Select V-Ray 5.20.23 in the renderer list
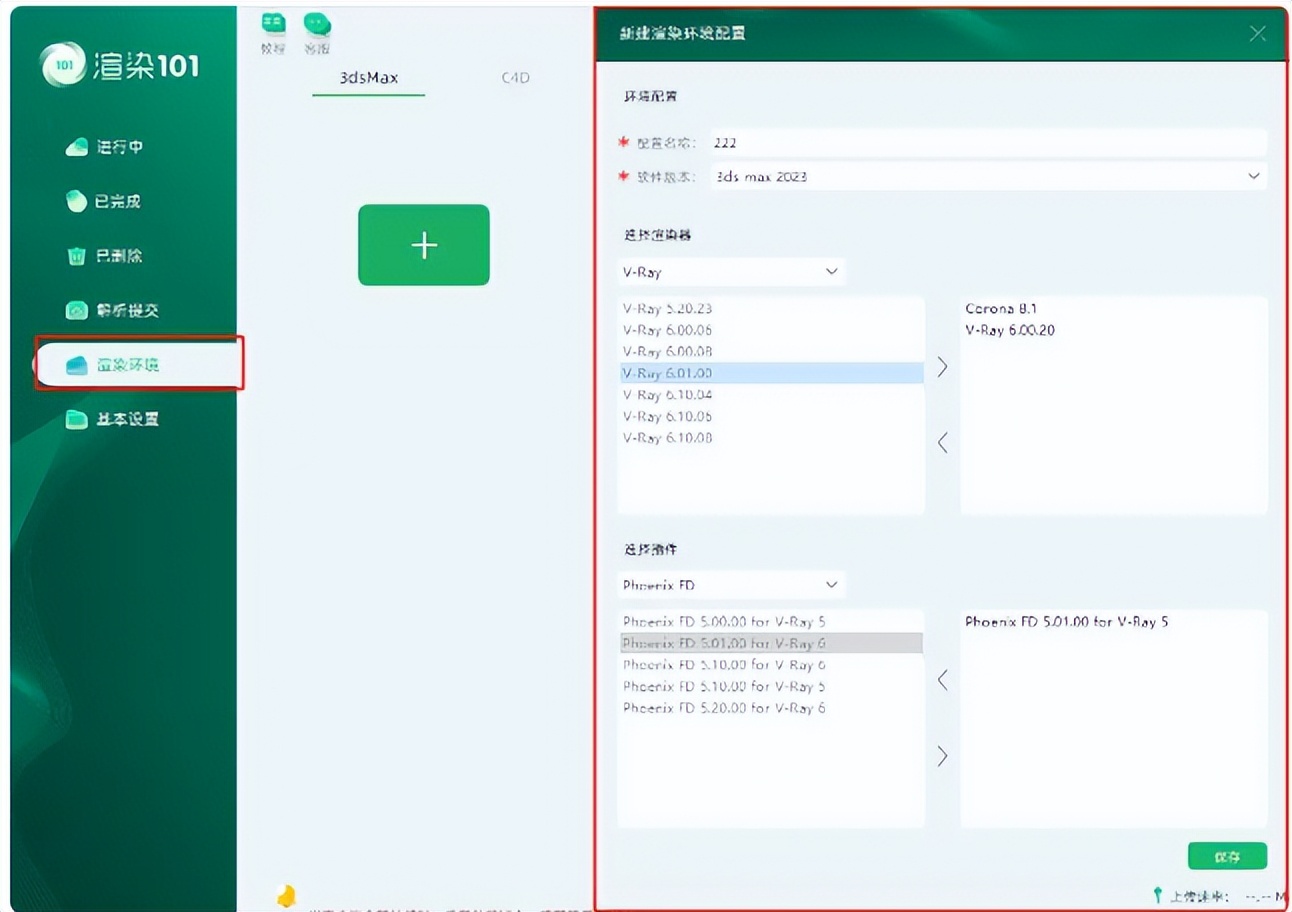 771,309
